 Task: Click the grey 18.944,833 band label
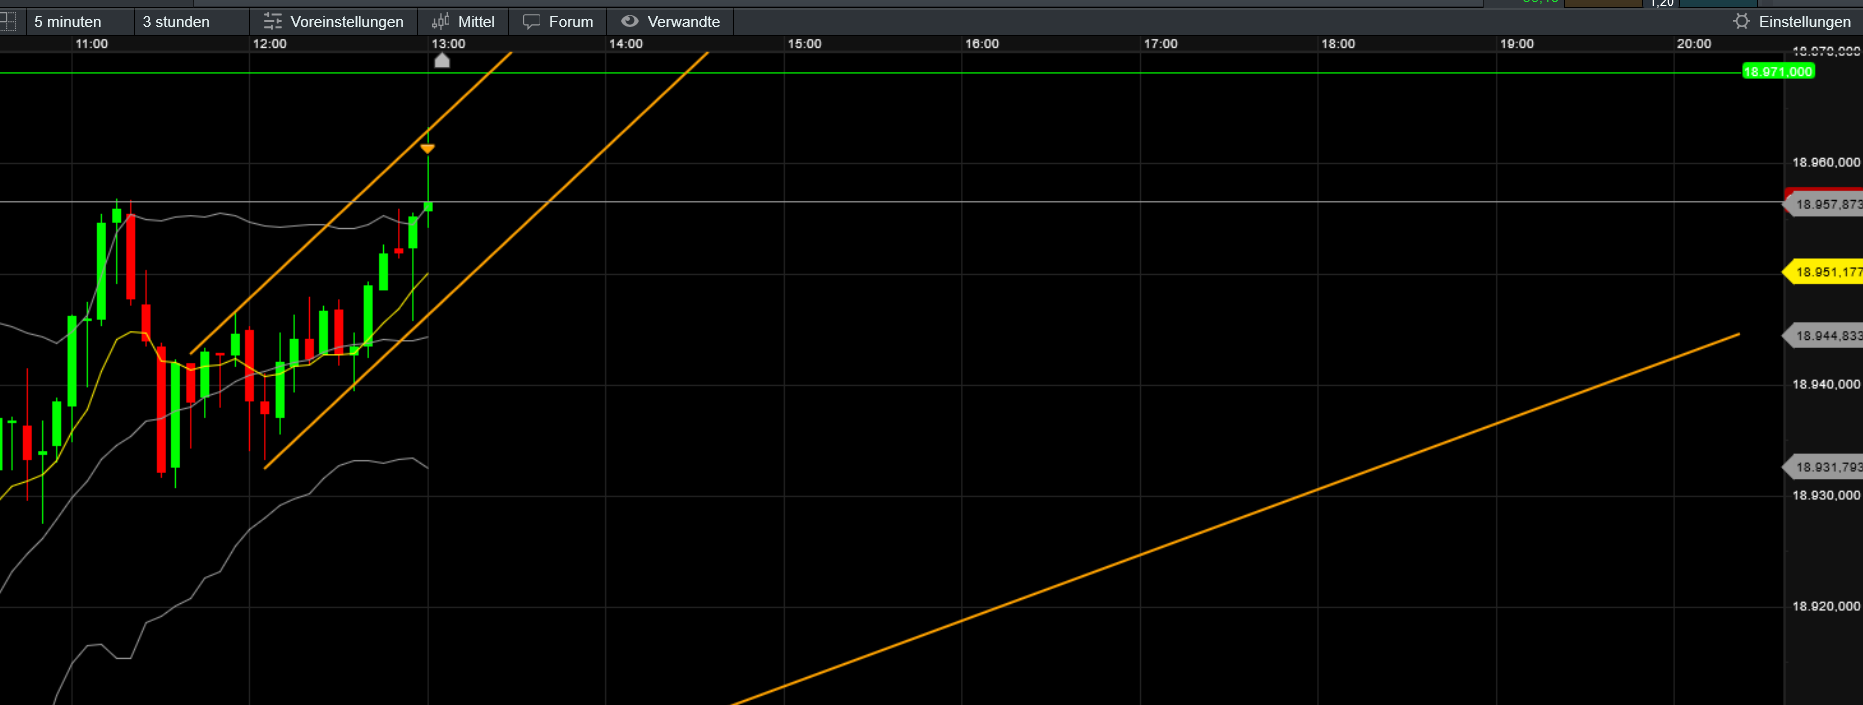(x=1824, y=336)
